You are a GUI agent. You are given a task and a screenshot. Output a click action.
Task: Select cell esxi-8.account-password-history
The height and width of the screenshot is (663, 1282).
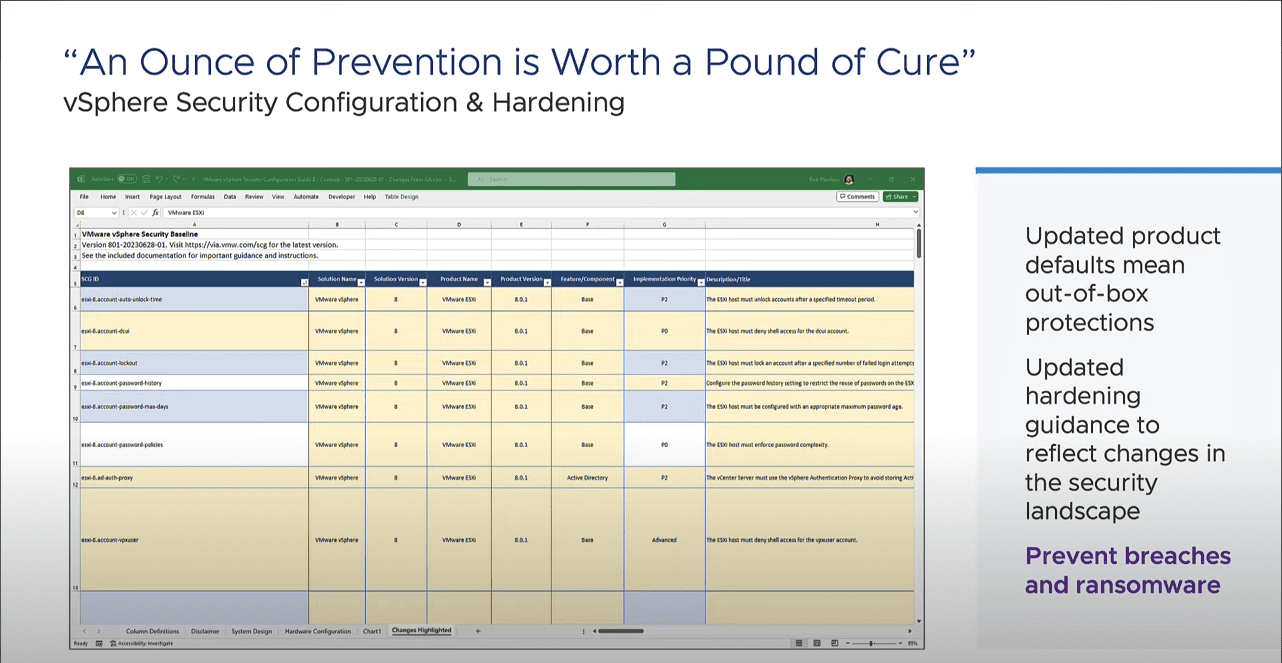pos(194,383)
